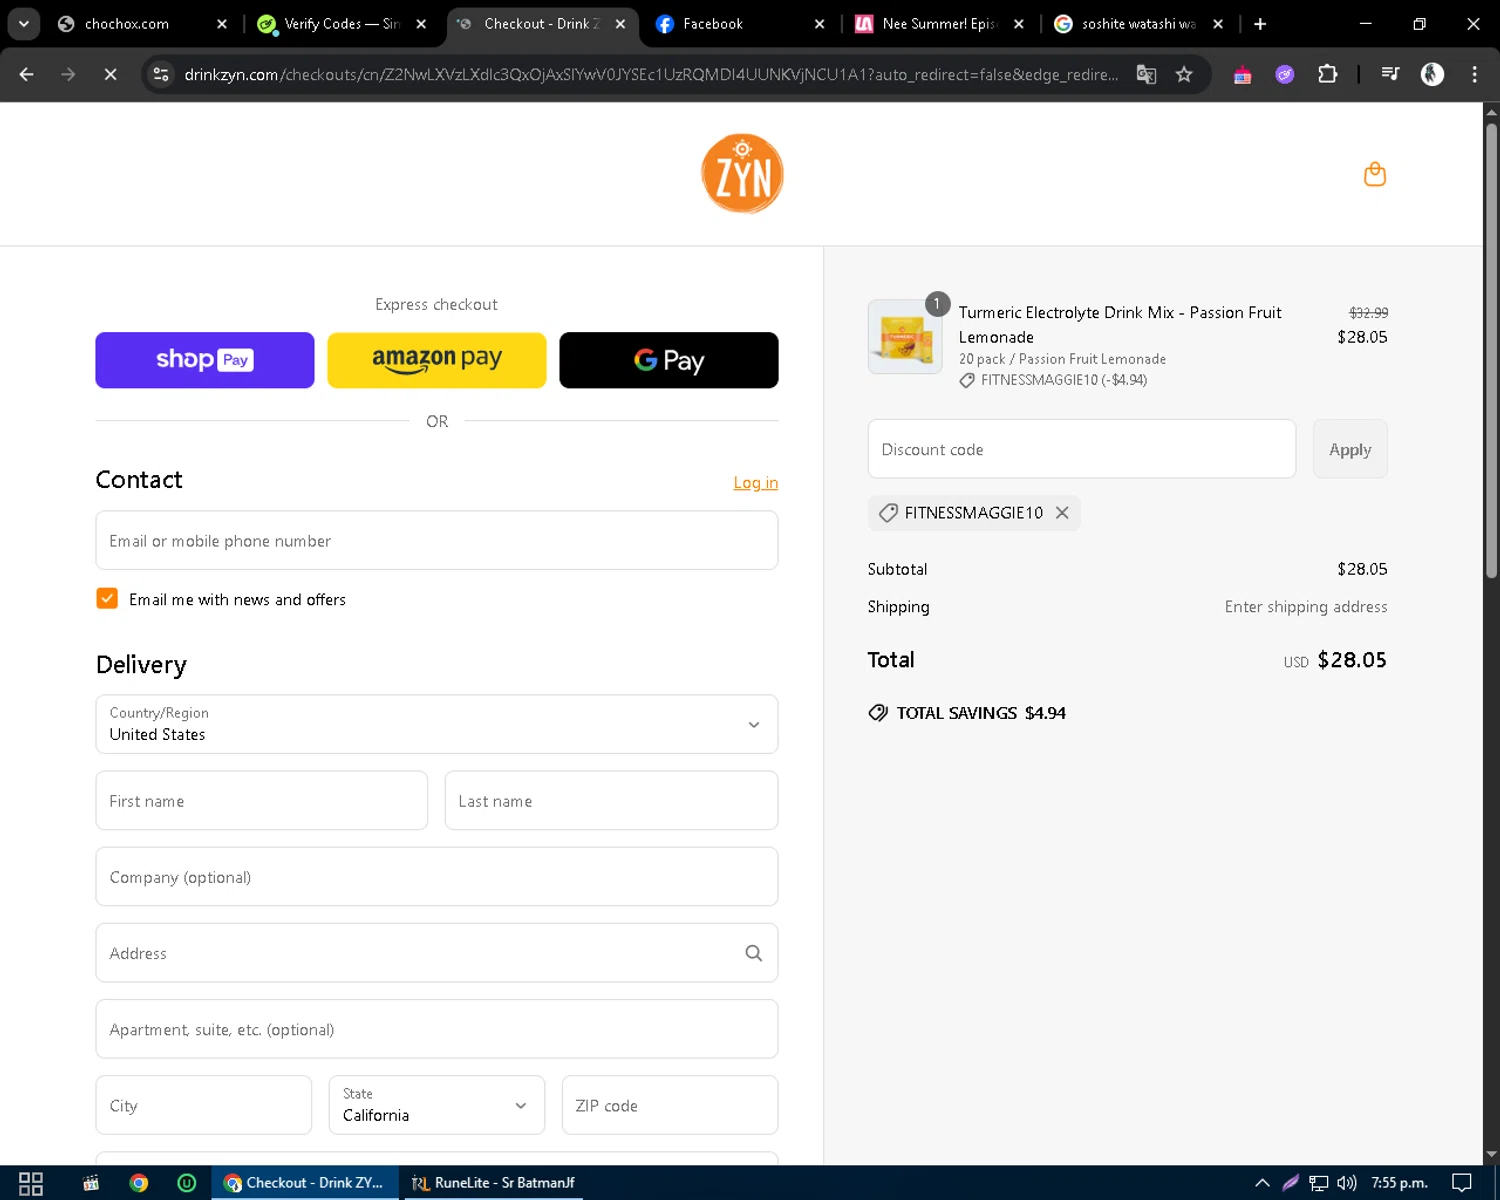Image resolution: width=1500 pixels, height=1200 pixels.
Task: Click the Turmeric Electrolyte product thumbnail
Action: pyautogui.click(x=905, y=337)
